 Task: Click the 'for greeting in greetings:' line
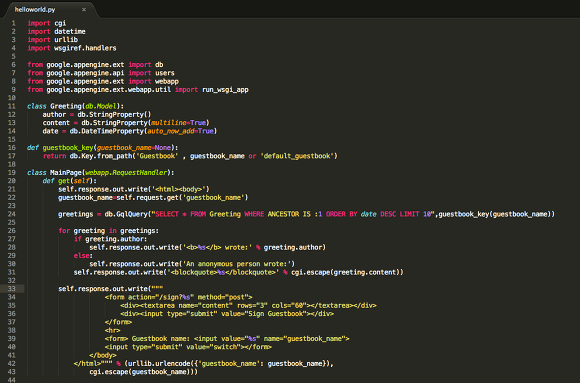pos(108,231)
